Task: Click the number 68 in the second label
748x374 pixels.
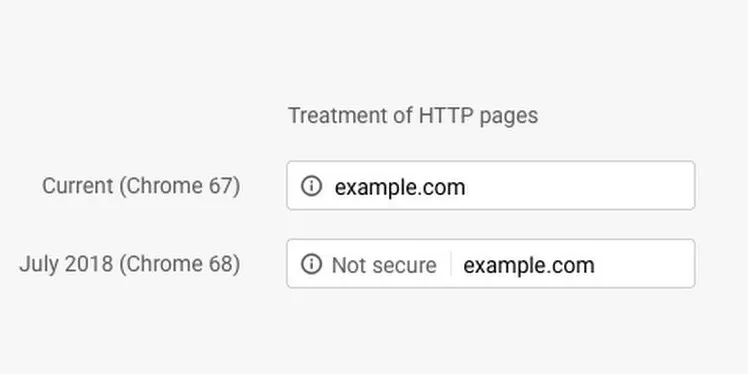Action: pyautogui.click(x=220, y=264)
